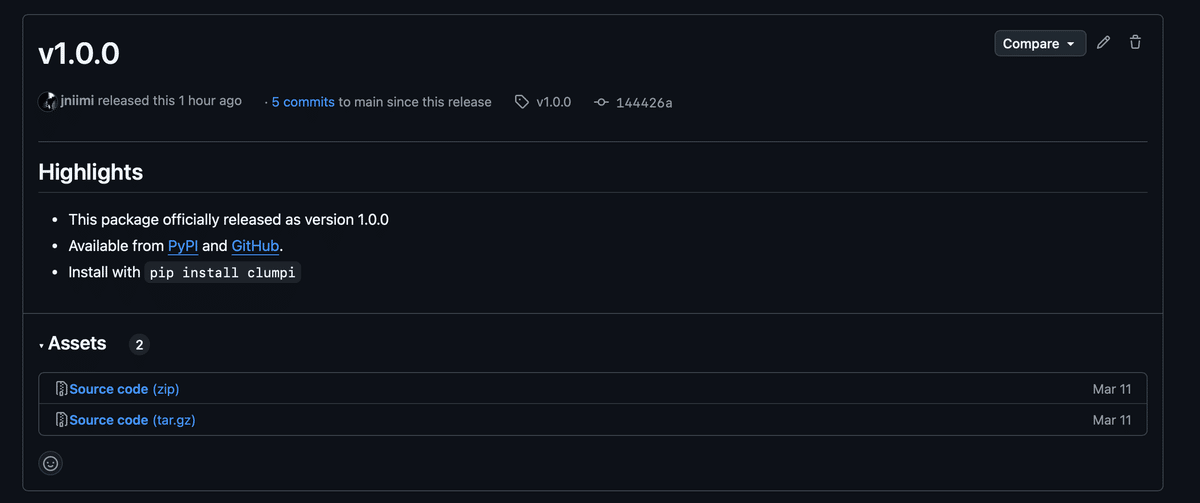Click the pip install clumpi code snippet
This screenshot has width=1200, height=503.
coord(222,273)
